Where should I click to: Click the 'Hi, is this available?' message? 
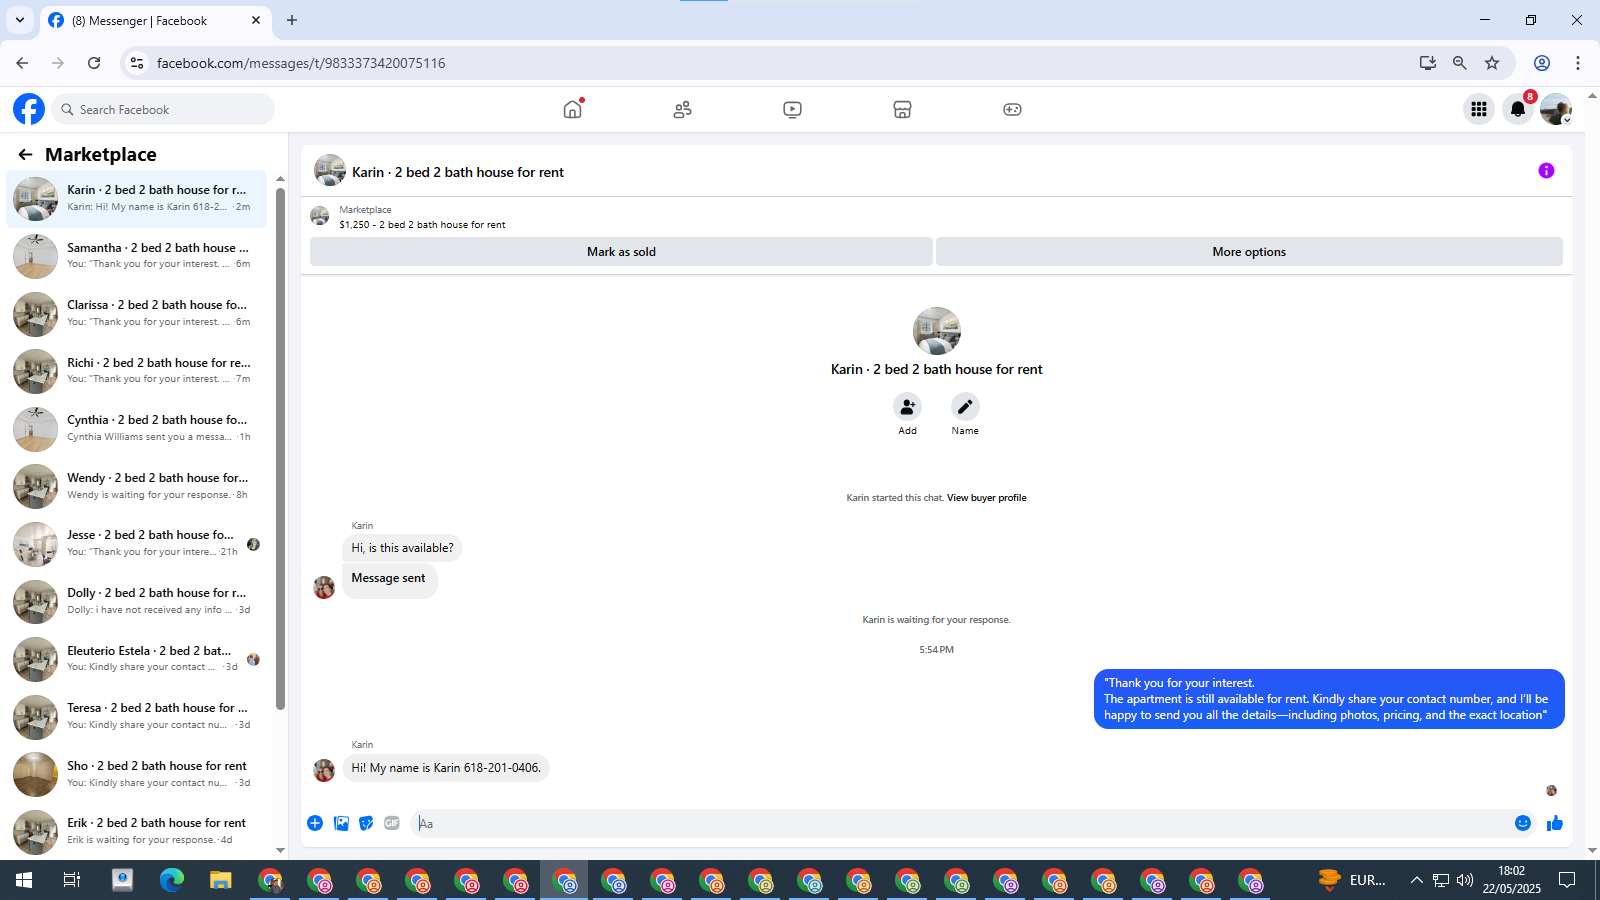(x=402, y=548)
